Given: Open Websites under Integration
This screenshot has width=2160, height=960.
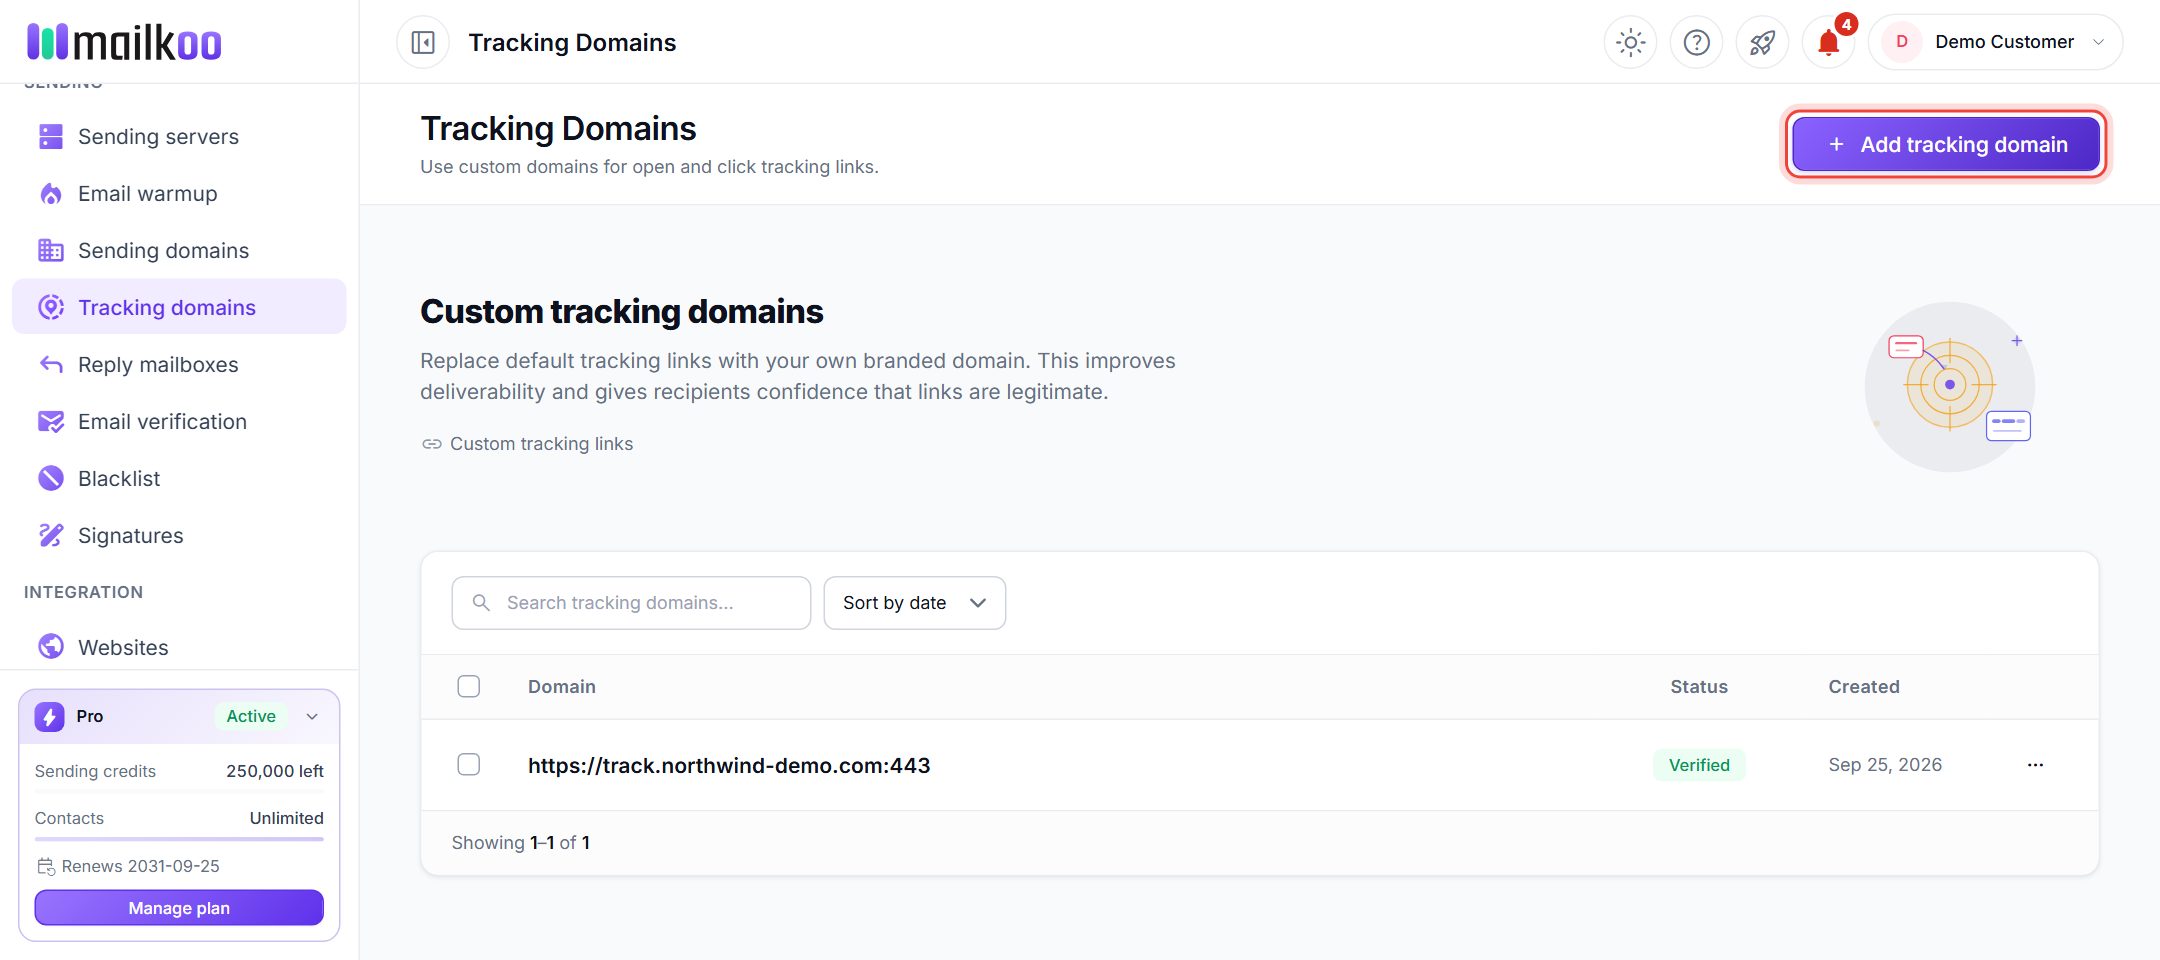Looking at the screenshot, I should tap(179, 647).
